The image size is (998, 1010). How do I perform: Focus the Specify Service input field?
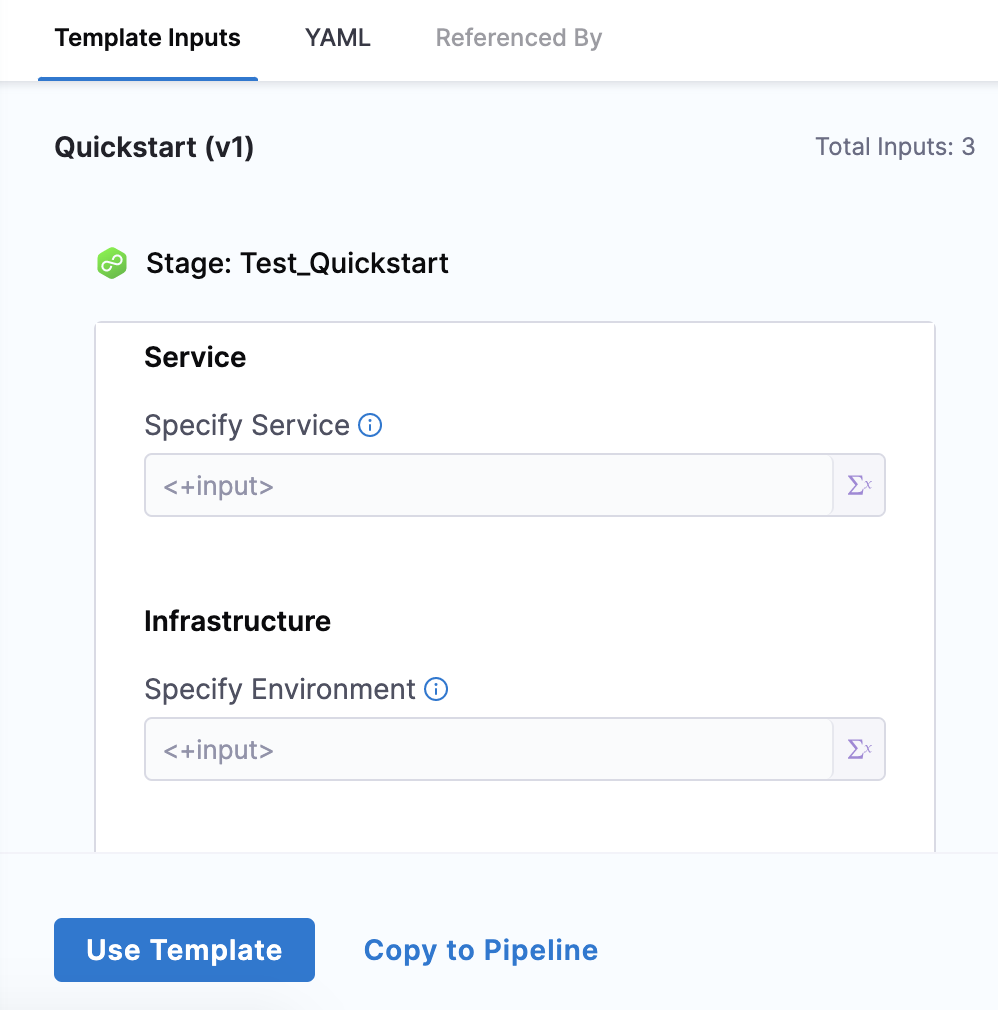488,486
